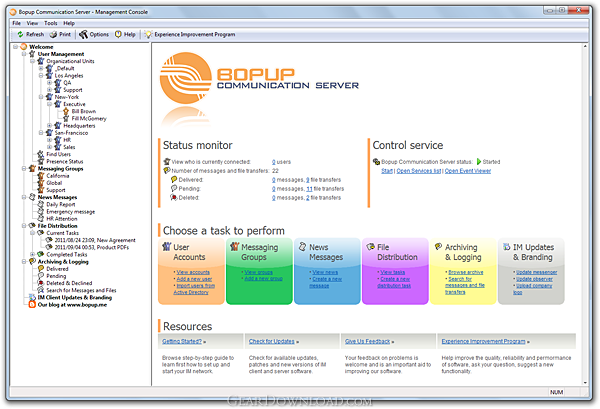Image resolution: width=600 pixels, height=409 pixels.
Task: Click the File Distribution tree icon
Action: pos(32,226)
